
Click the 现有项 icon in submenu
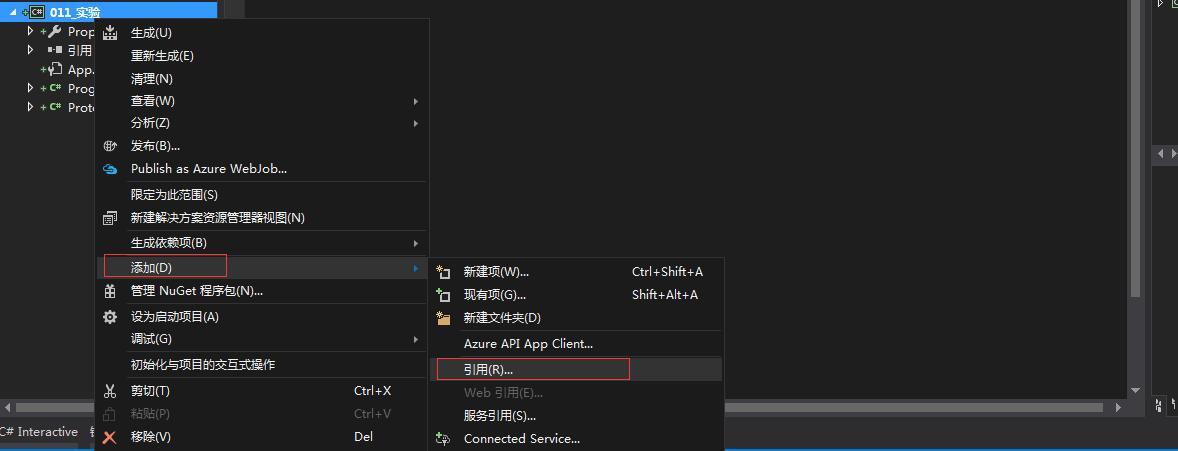coord(443,295)
